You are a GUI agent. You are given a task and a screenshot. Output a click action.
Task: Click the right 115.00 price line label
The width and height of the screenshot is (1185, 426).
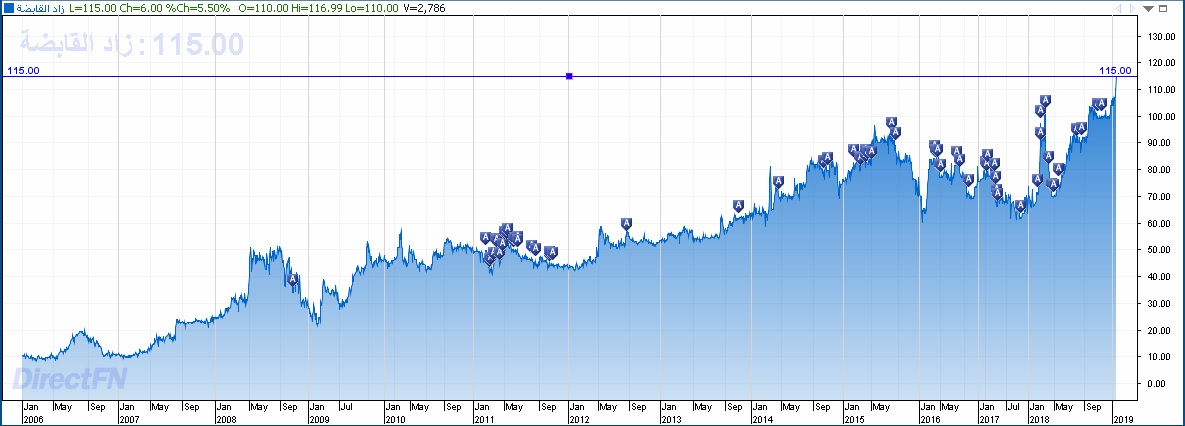coord(1114,70)
